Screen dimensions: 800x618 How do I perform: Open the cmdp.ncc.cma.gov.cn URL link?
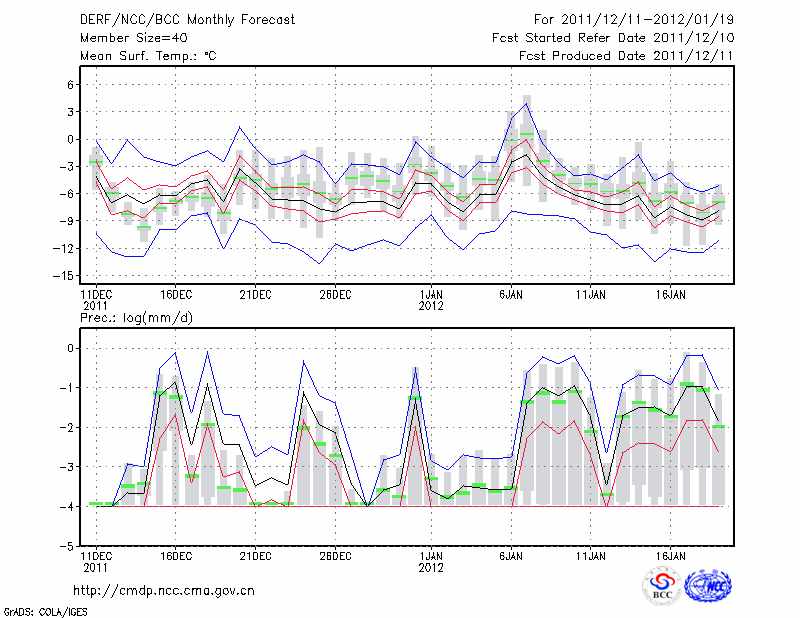164,591
